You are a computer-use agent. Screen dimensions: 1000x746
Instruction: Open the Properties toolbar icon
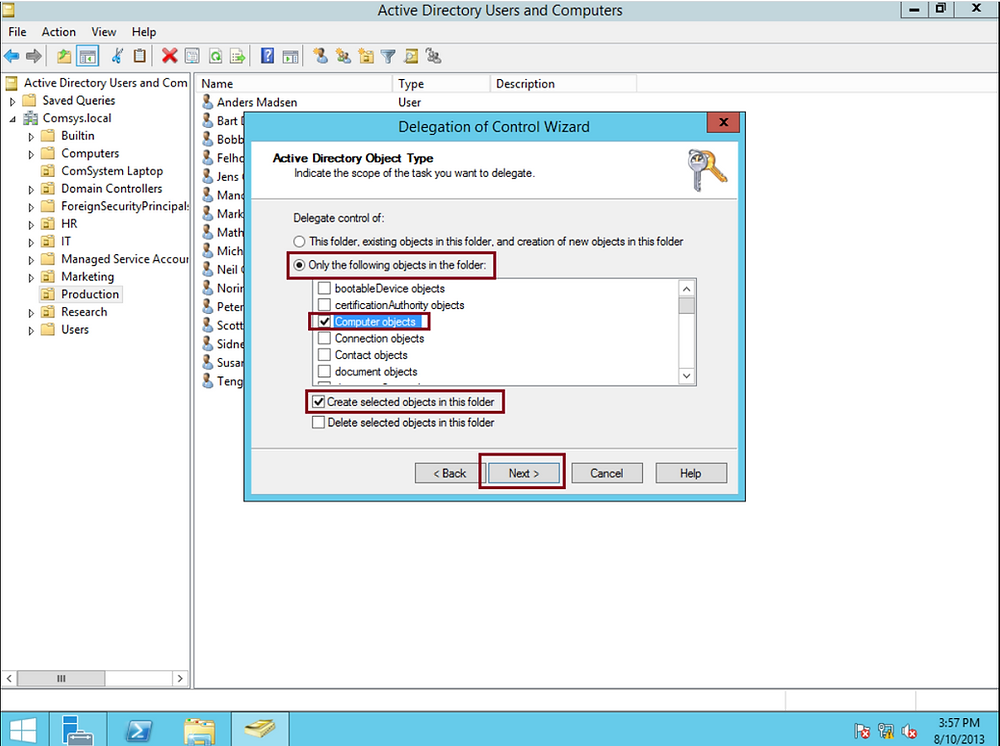(x=192, y=57)
